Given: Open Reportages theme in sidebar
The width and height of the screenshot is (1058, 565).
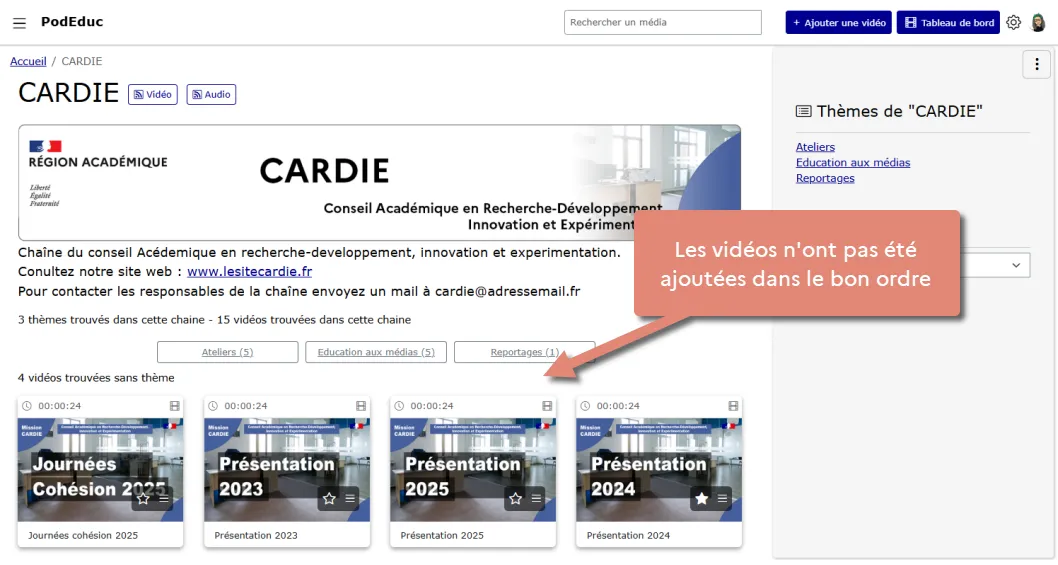Looking at the screenshot, I should (x=825, y=178).
